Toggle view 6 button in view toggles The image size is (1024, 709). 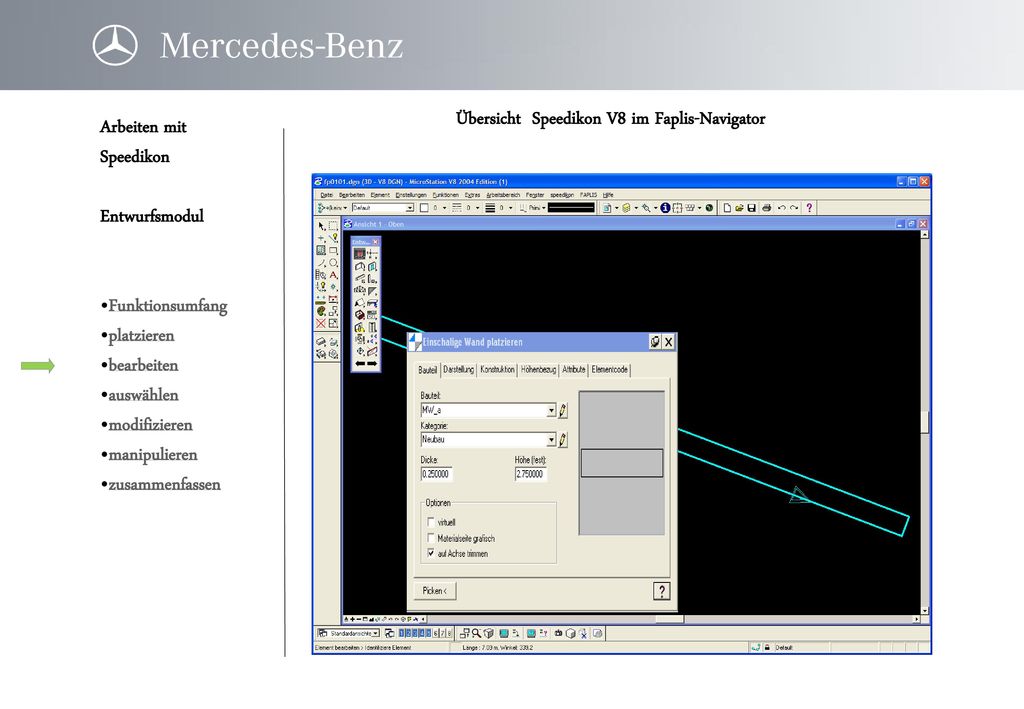point(436,633)
